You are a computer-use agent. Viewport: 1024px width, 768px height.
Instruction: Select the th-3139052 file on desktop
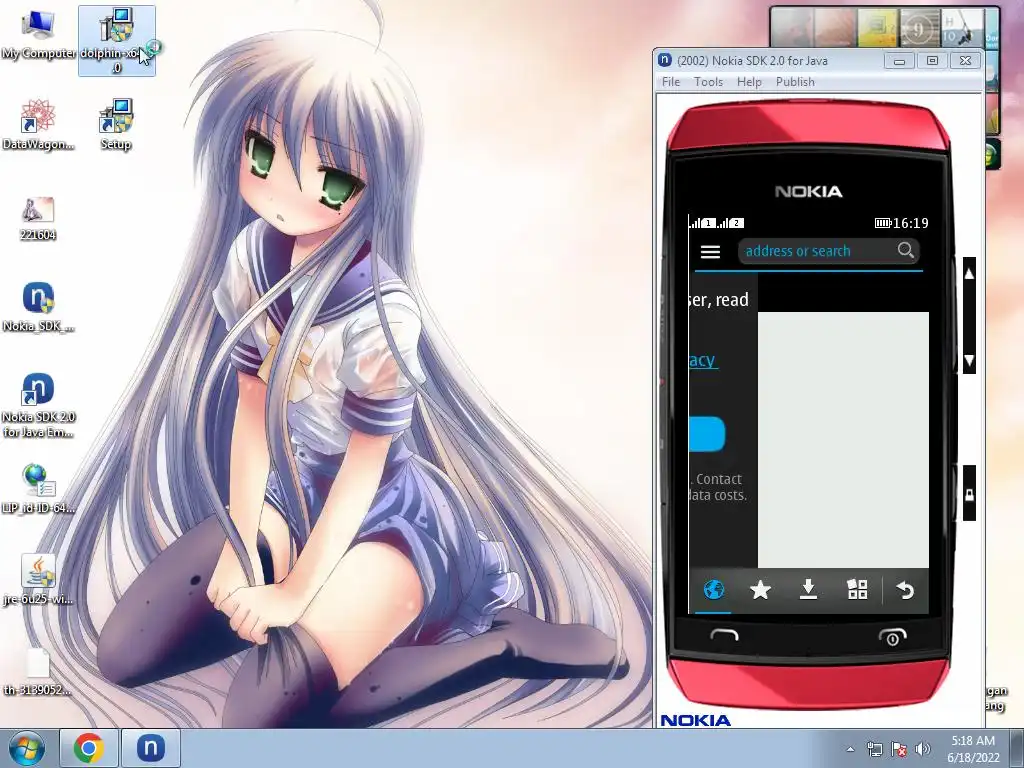38,671
